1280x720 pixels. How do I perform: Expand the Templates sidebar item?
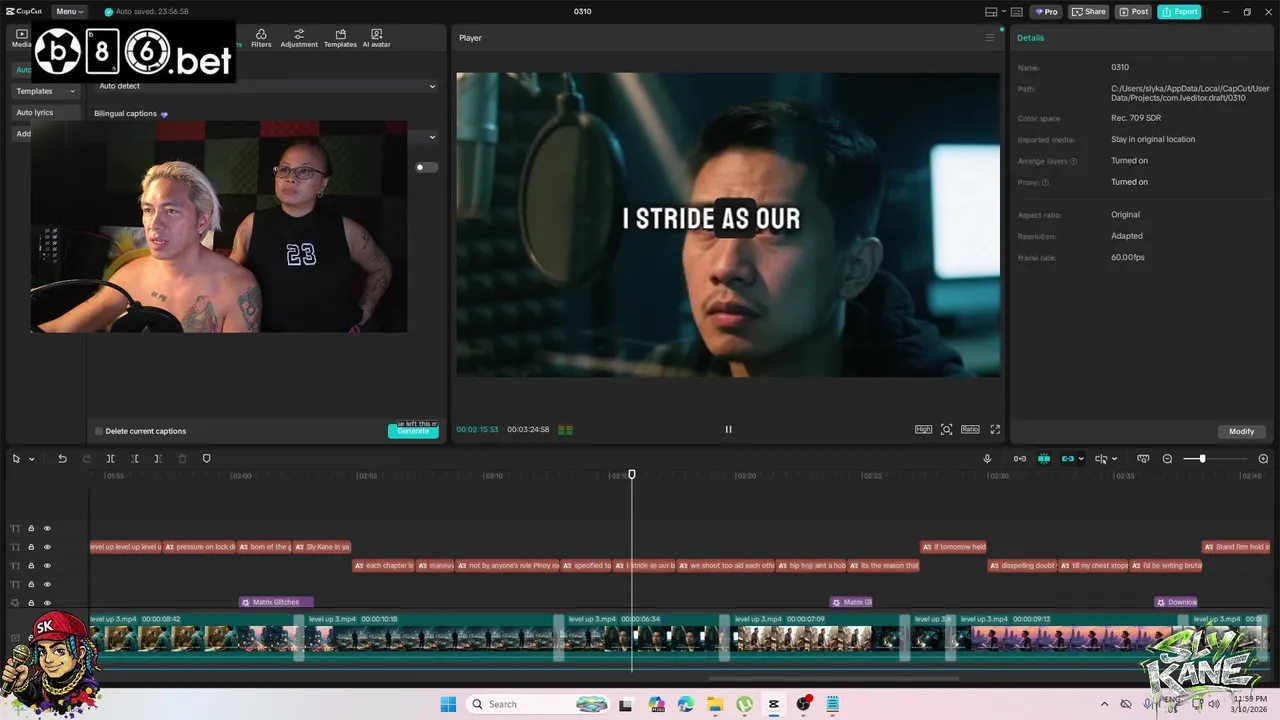coord(45,91)
